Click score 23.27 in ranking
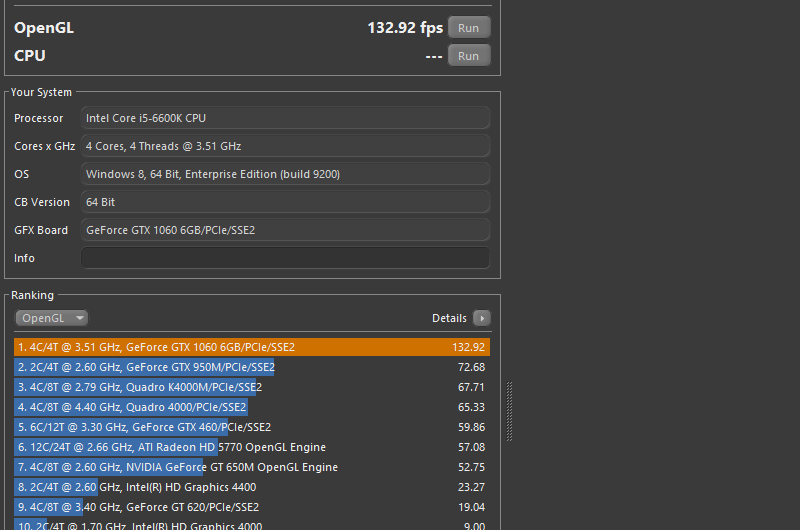This screenshot has height=530, width=800. click(x=471, y=487)
